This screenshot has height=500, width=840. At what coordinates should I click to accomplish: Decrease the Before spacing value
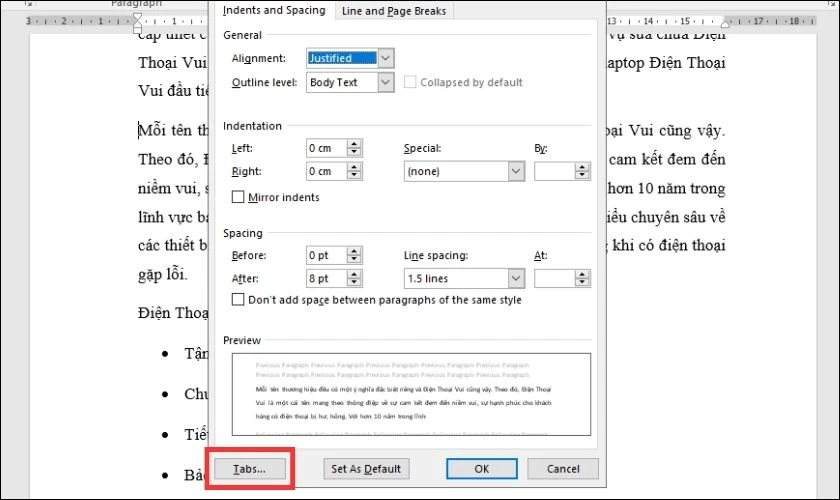tap(354, 260)
